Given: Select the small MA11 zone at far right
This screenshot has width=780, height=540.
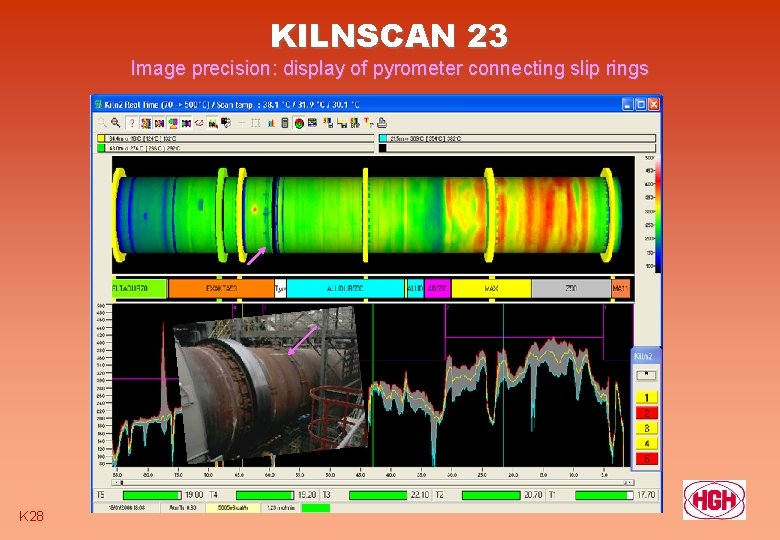Looking at the screenshot, I should [621, 288].
